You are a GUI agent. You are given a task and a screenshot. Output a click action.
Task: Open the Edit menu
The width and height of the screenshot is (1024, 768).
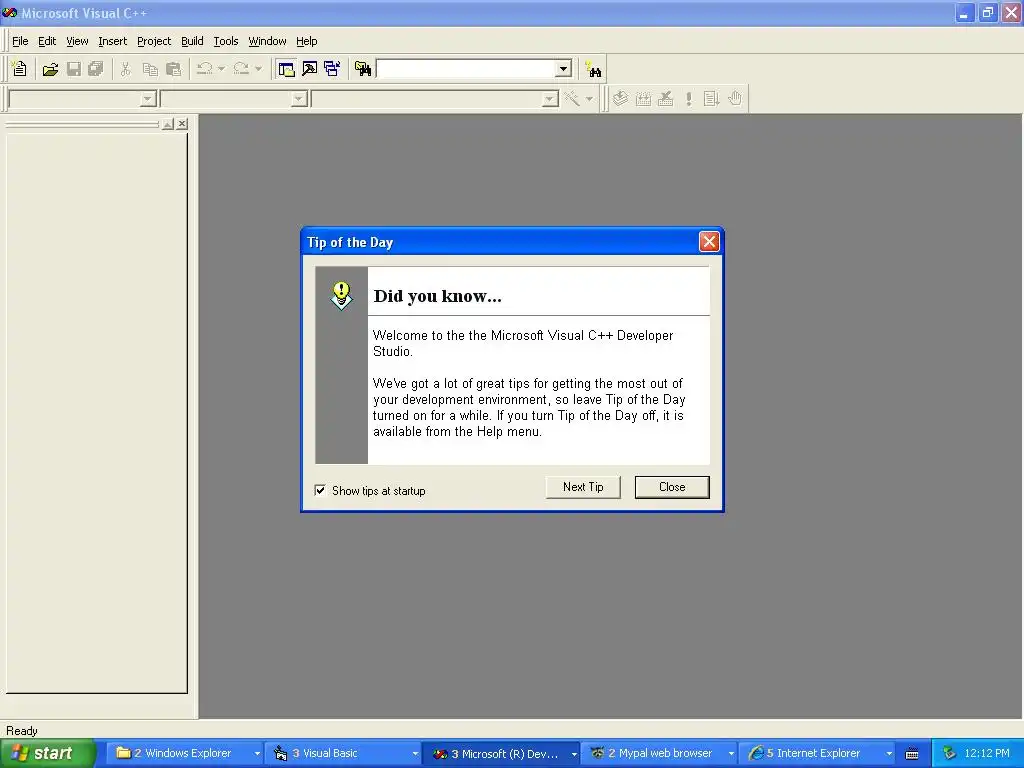click(x=47, y=41)
